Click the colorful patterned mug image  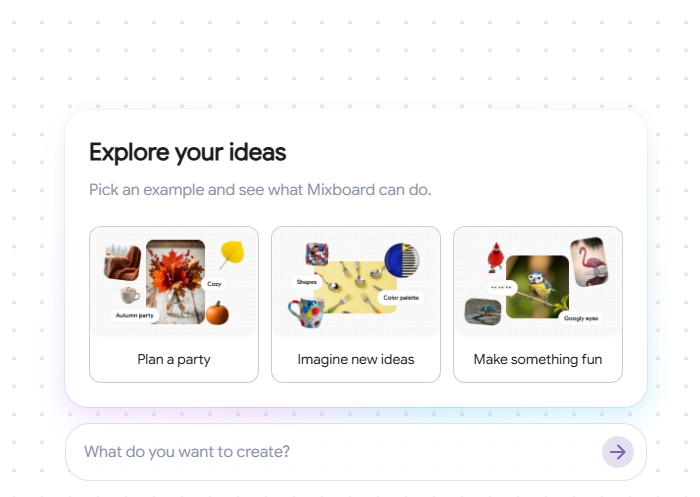[306, 314]
